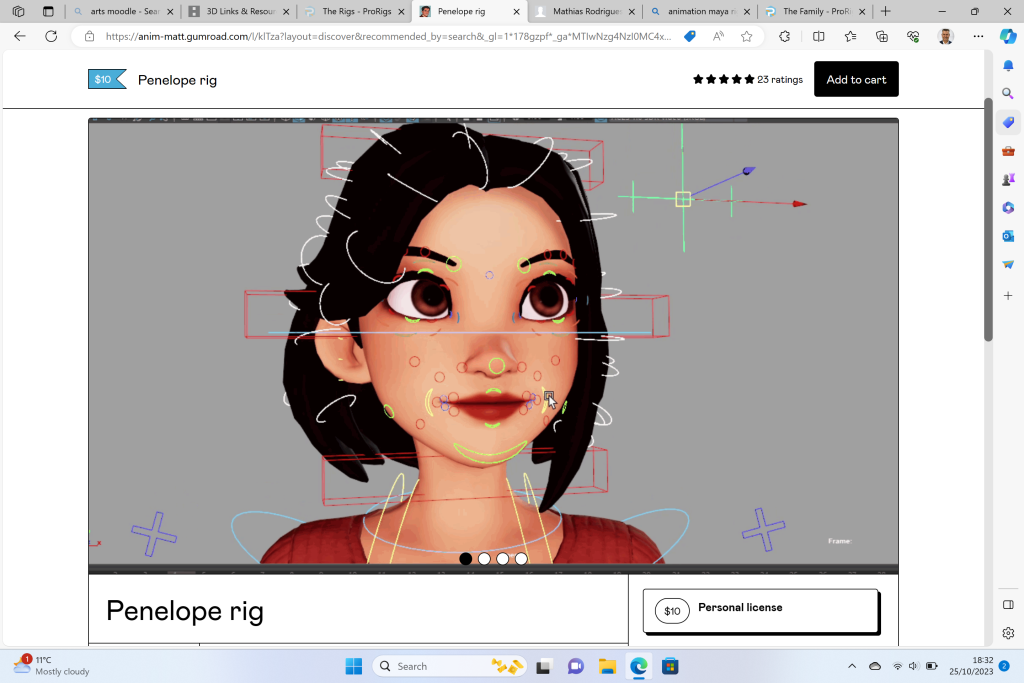Image resolution: width=1024 pixels, height=683 pixels.
Task: Refresh the current page
Action: pyautogui.click(x=51, y=37)
